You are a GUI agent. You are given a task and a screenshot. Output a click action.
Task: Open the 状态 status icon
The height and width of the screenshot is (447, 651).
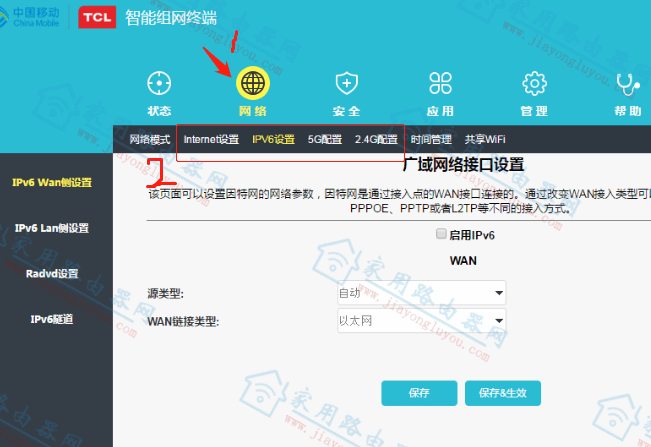(159, 83)
